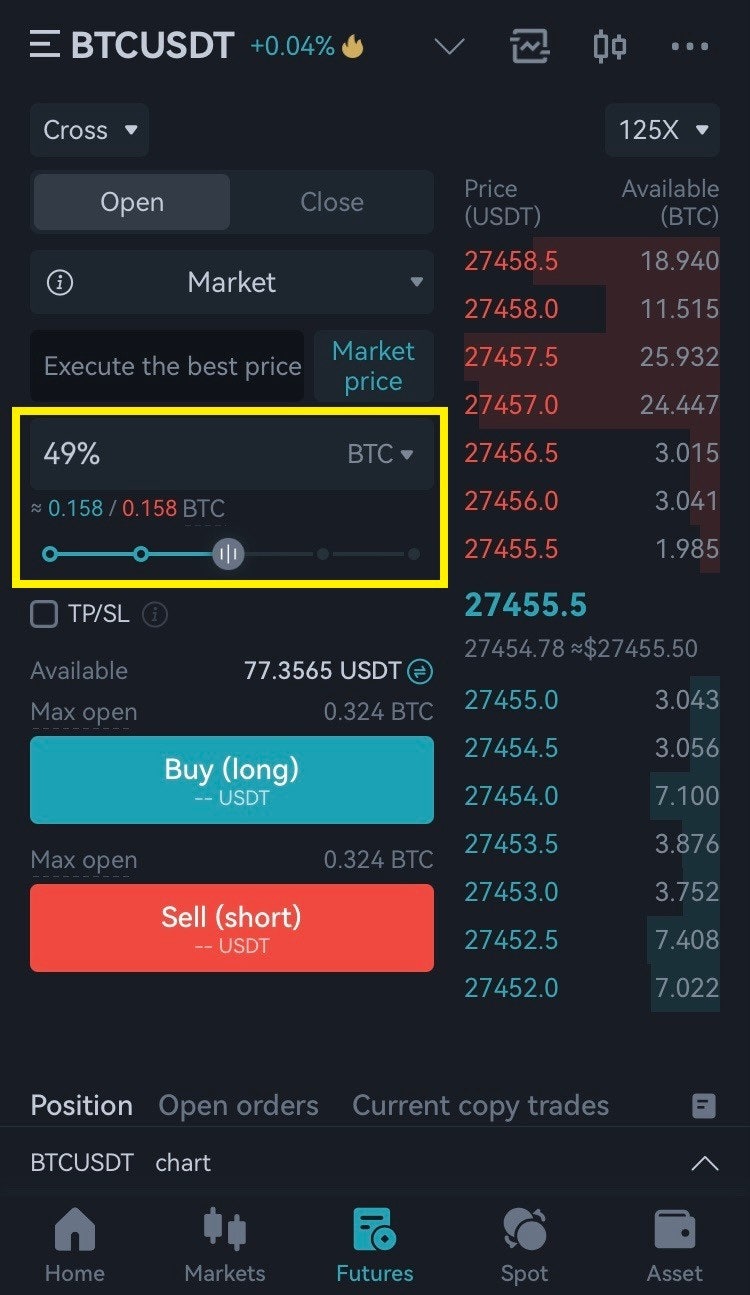Open the order history icon near Position tabs
The width and height of the screenshot is (750, 1295).
click(704, 1106)
